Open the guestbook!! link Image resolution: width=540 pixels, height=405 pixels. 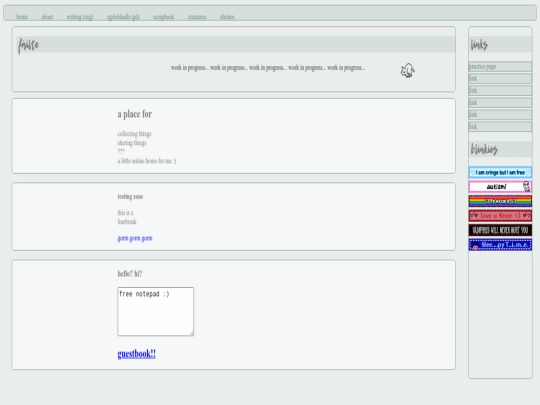(x=136, y=354)
